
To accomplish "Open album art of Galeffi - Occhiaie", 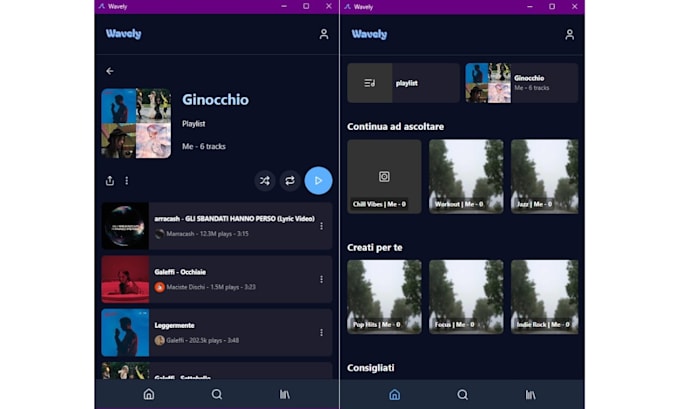I will [x=125, y=279].
